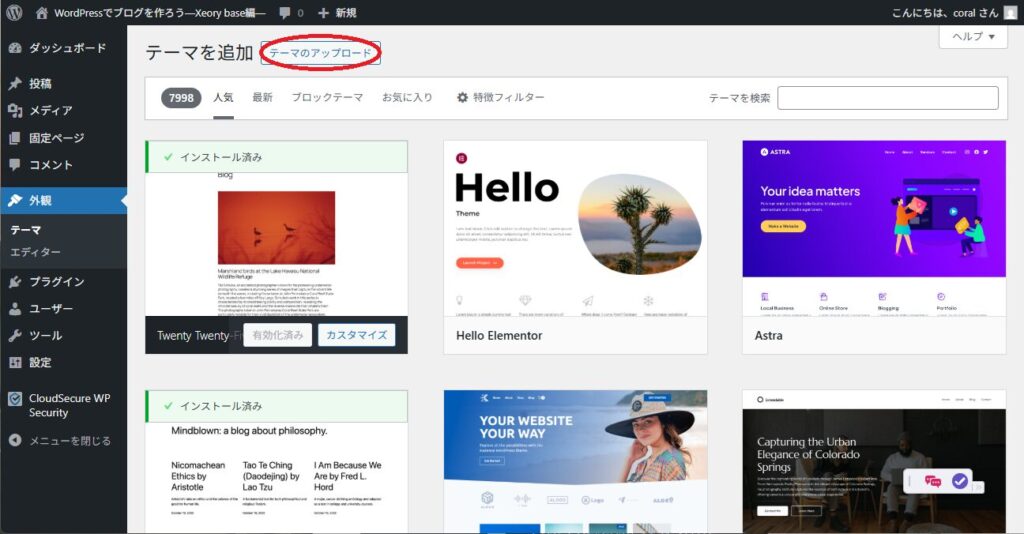
Task: Select the 最新 filter tab
Action: click(x=263, y=97)
